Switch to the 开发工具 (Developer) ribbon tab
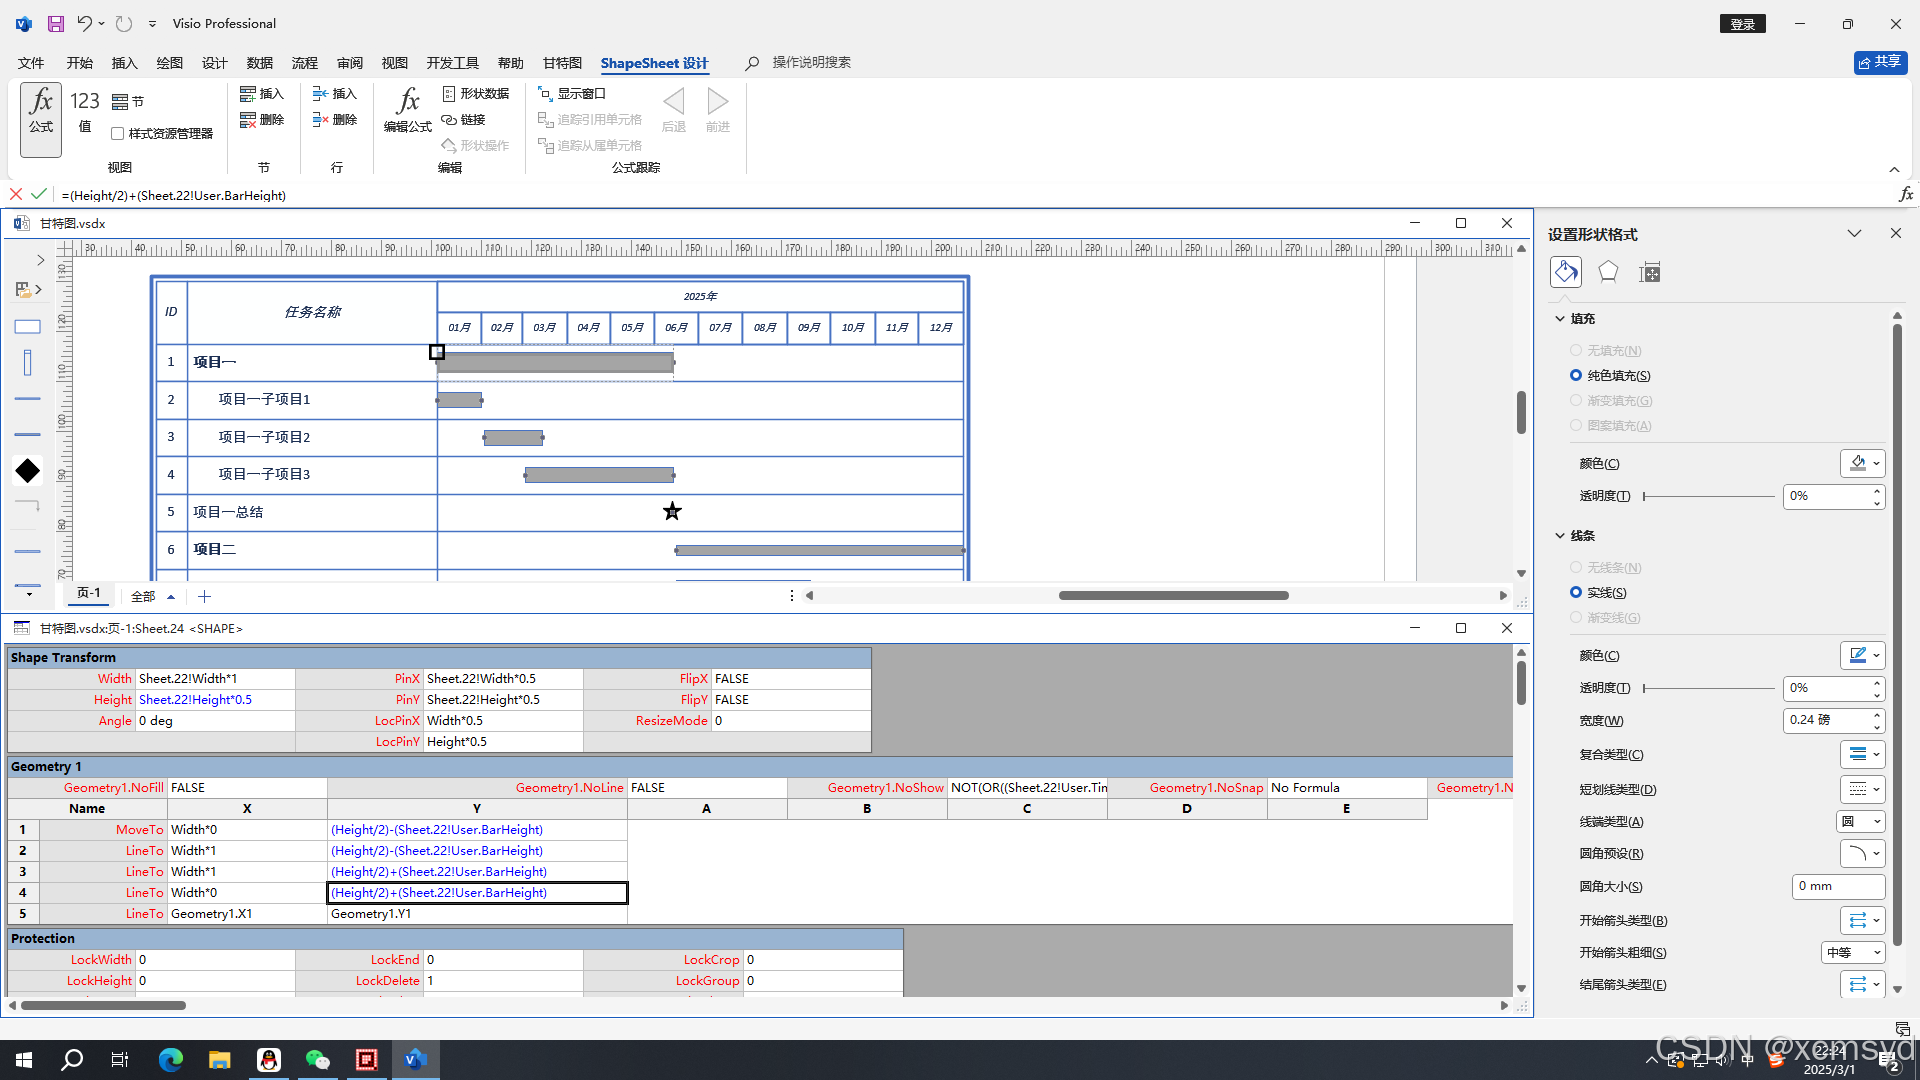This screenshot has height=1080, width=1920. tap(452, 63)
